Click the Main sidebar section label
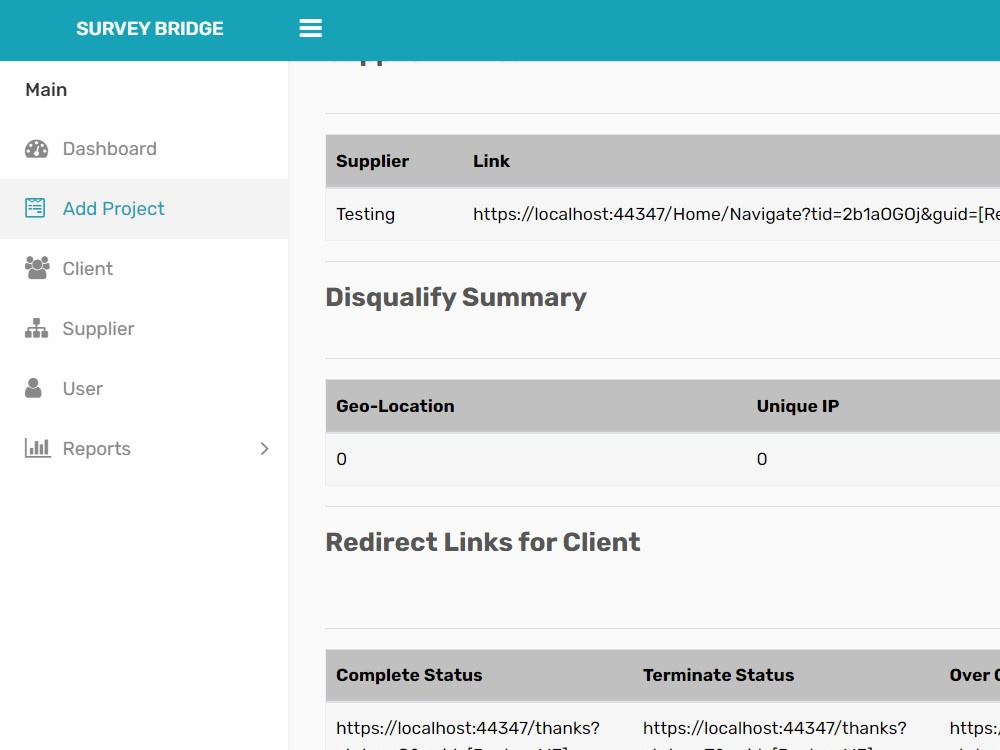This screenshot has width=1000, height=750. tap(46, 89)
